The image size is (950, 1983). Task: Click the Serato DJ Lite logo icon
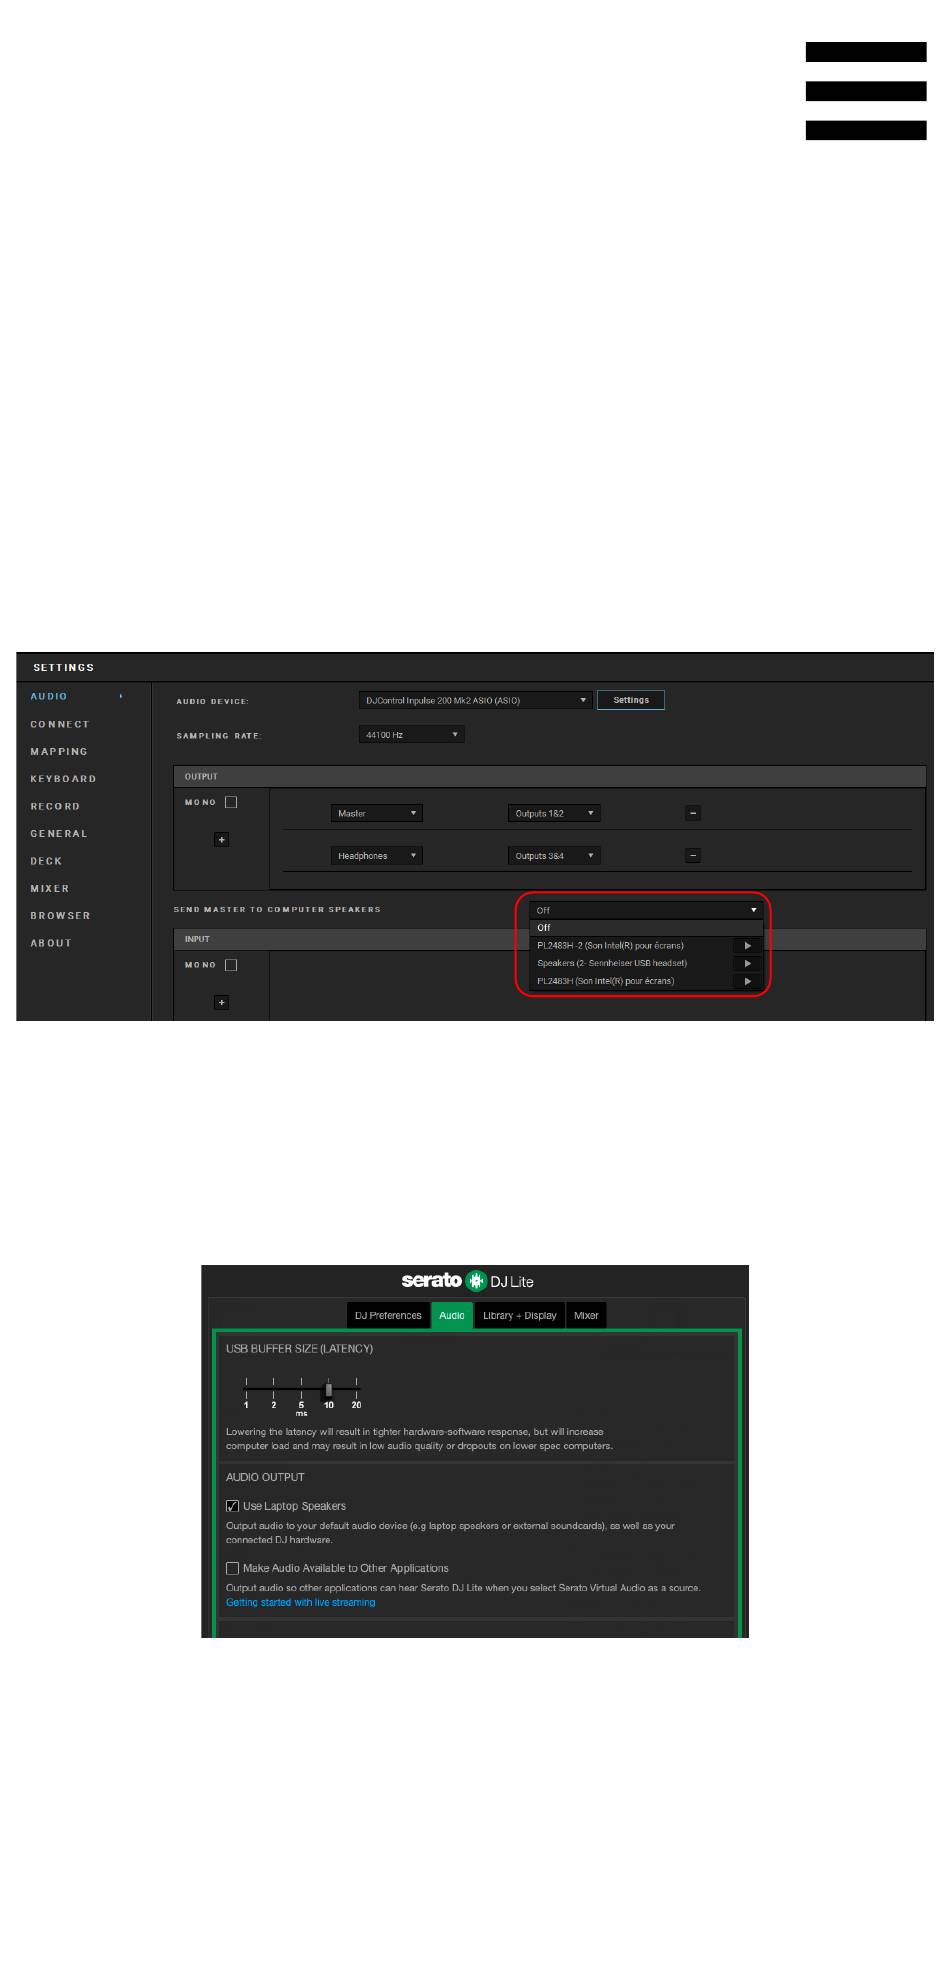pos(476,1281)
